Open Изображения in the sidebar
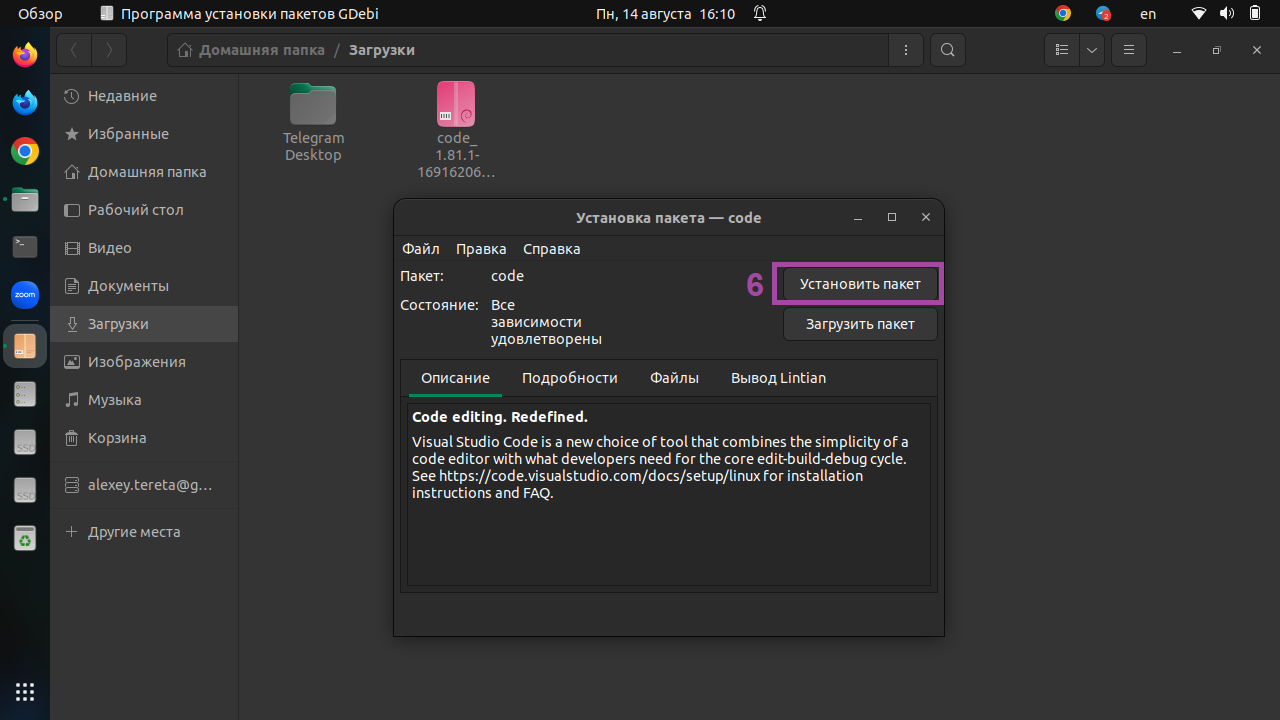1280x720 pixels. coord(144,362)
